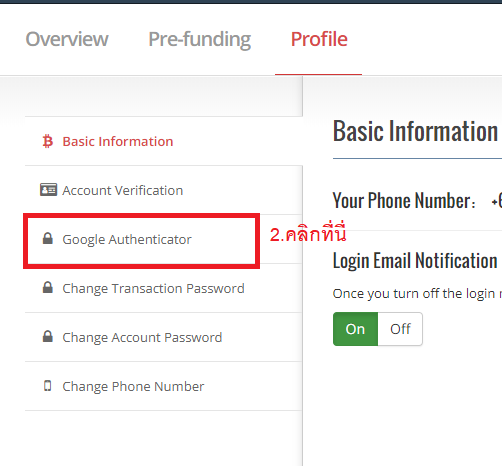Switch to the Overview tab
This screenshot has height=466, width=502.
(x=67, y=39)
